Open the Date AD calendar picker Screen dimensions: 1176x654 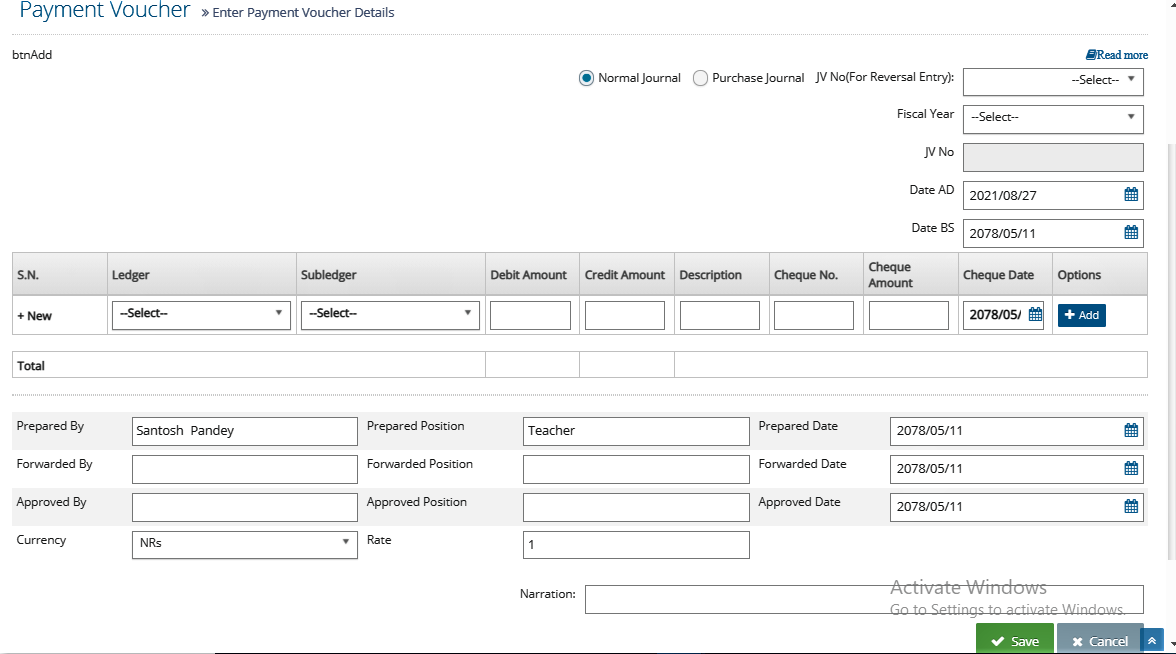[1131, 195]
